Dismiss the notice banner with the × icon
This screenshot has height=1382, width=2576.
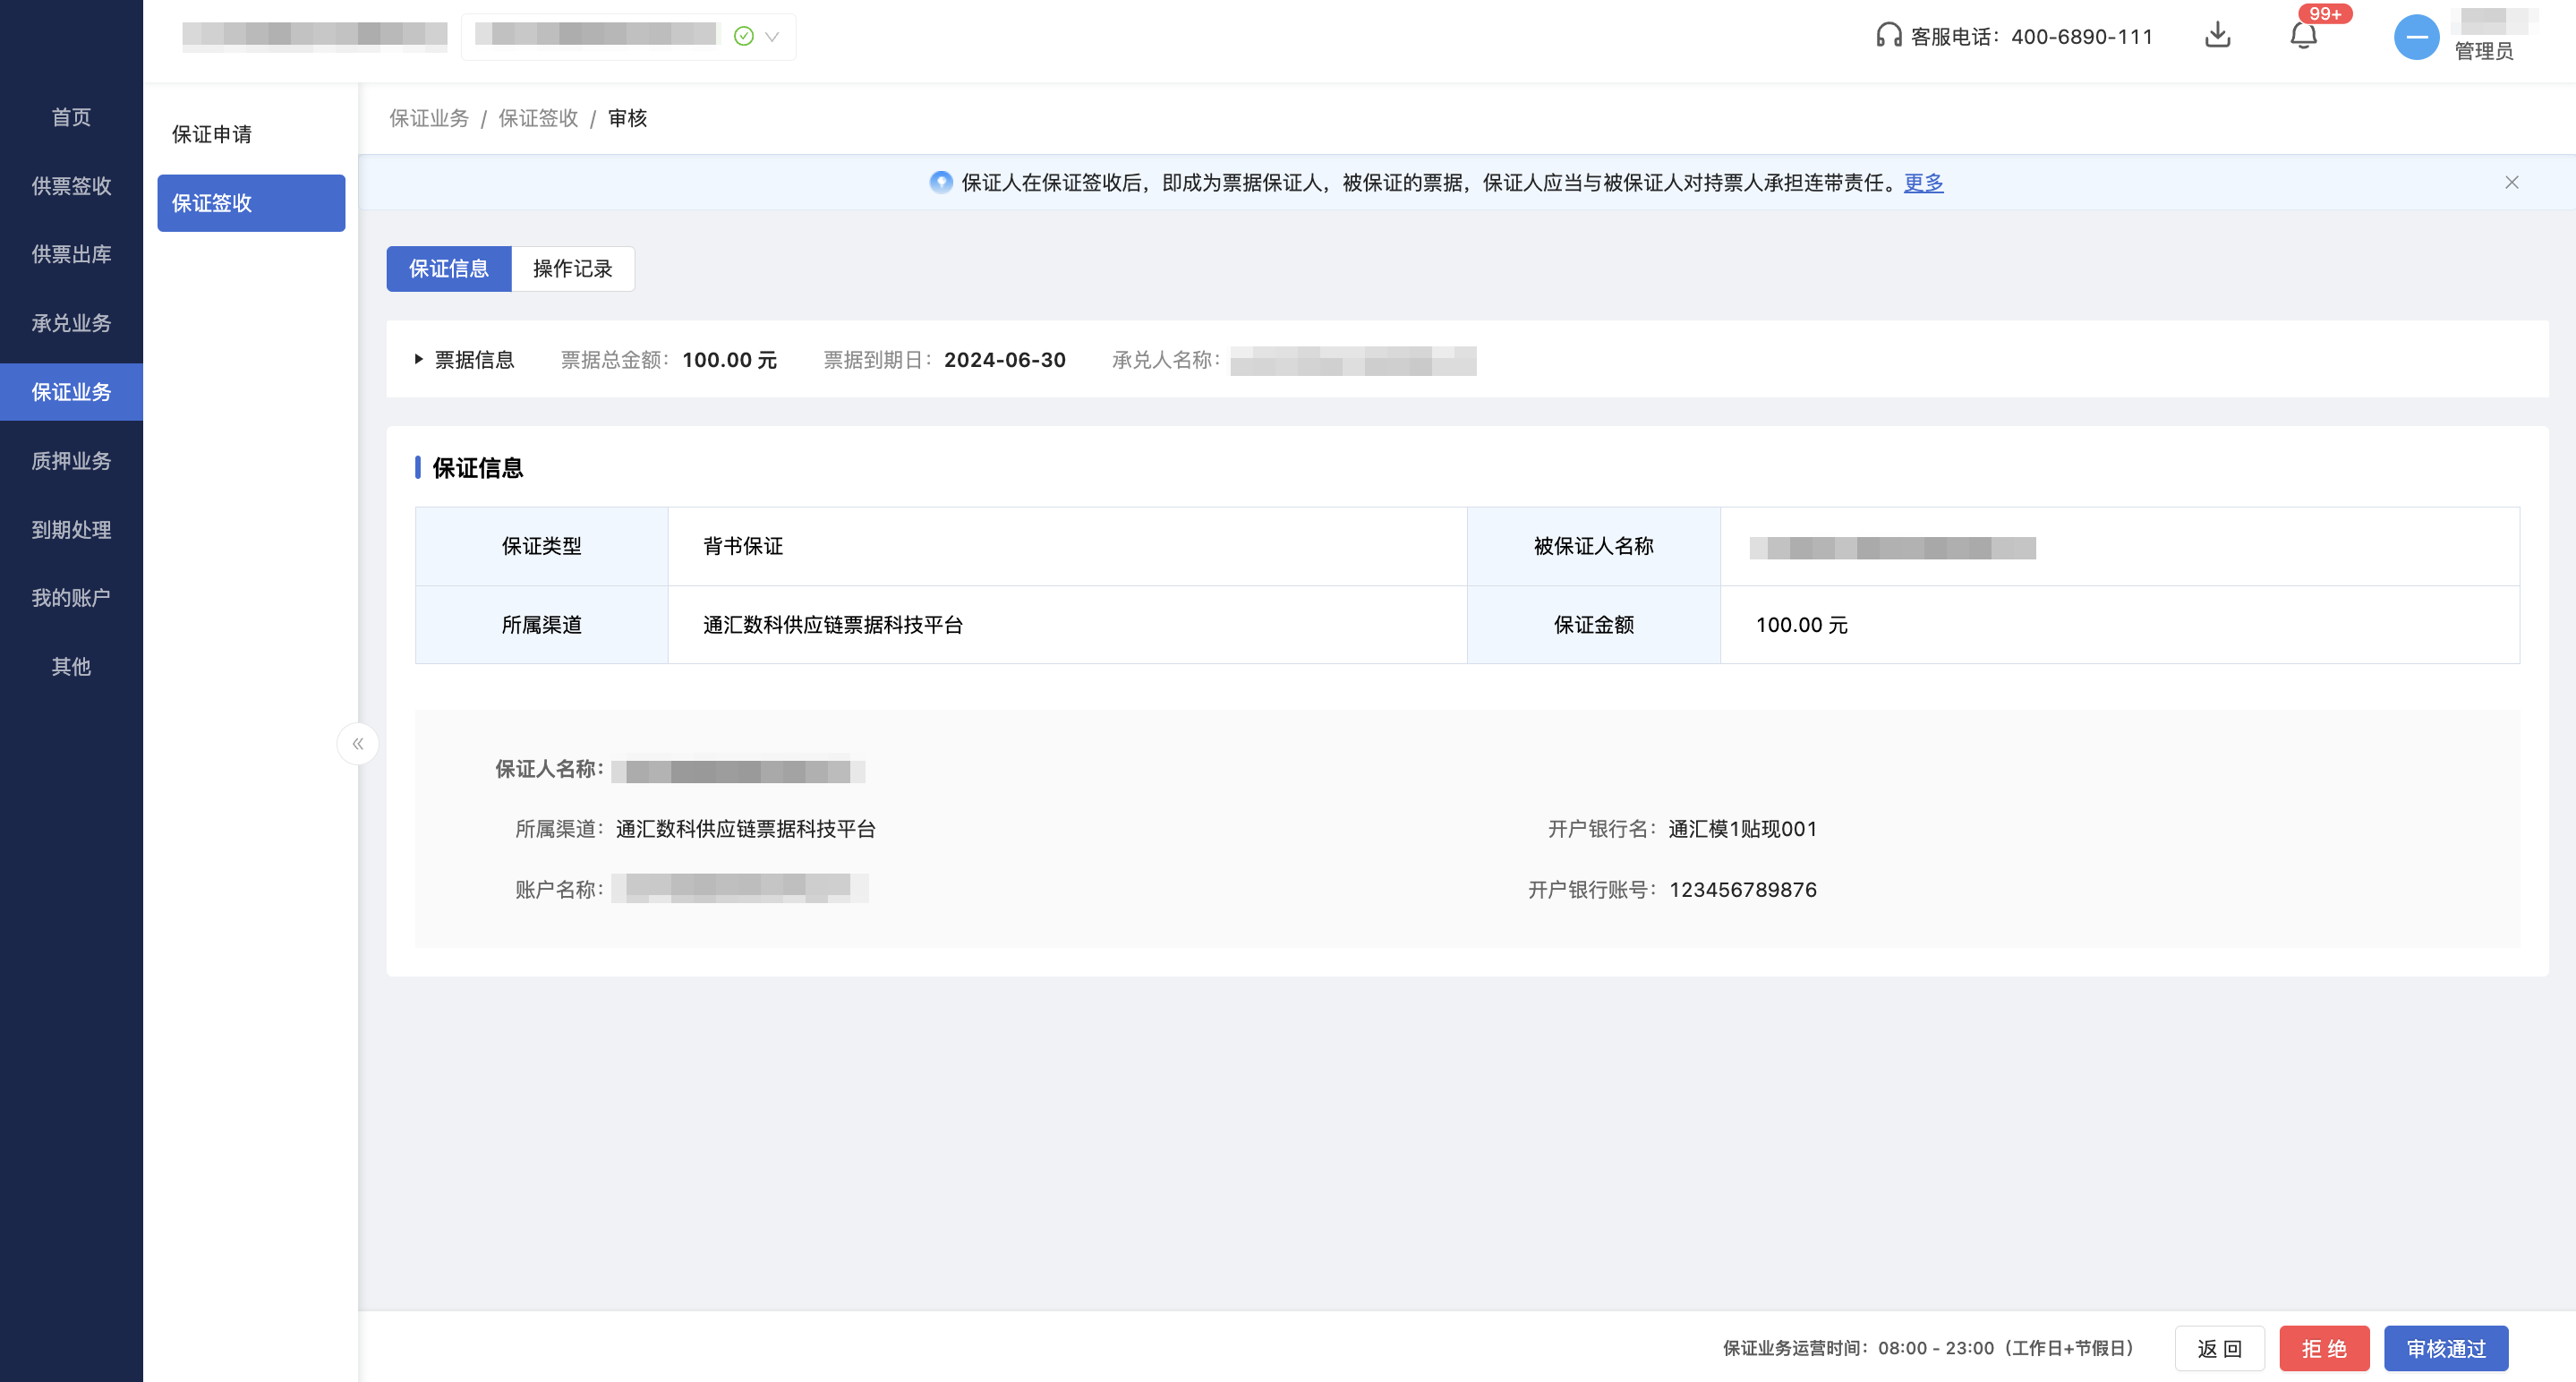click(x=2512, y=182)
